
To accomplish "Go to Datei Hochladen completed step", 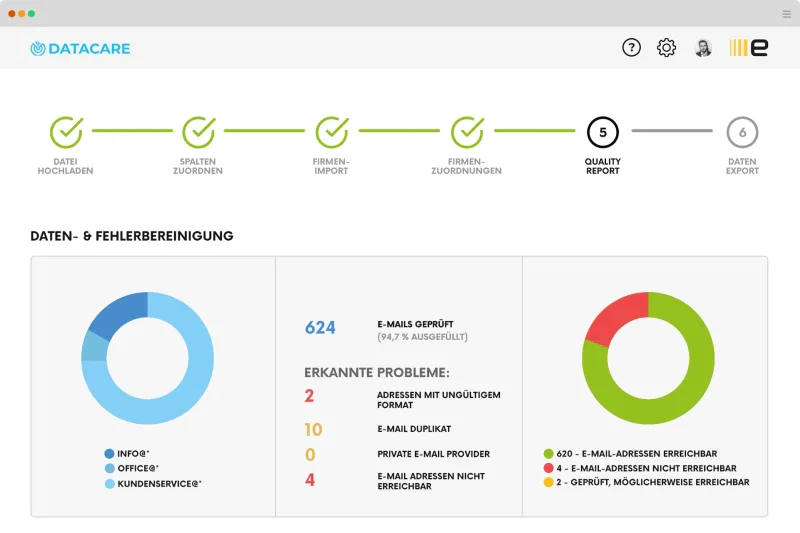I will (x=66, y=132).
